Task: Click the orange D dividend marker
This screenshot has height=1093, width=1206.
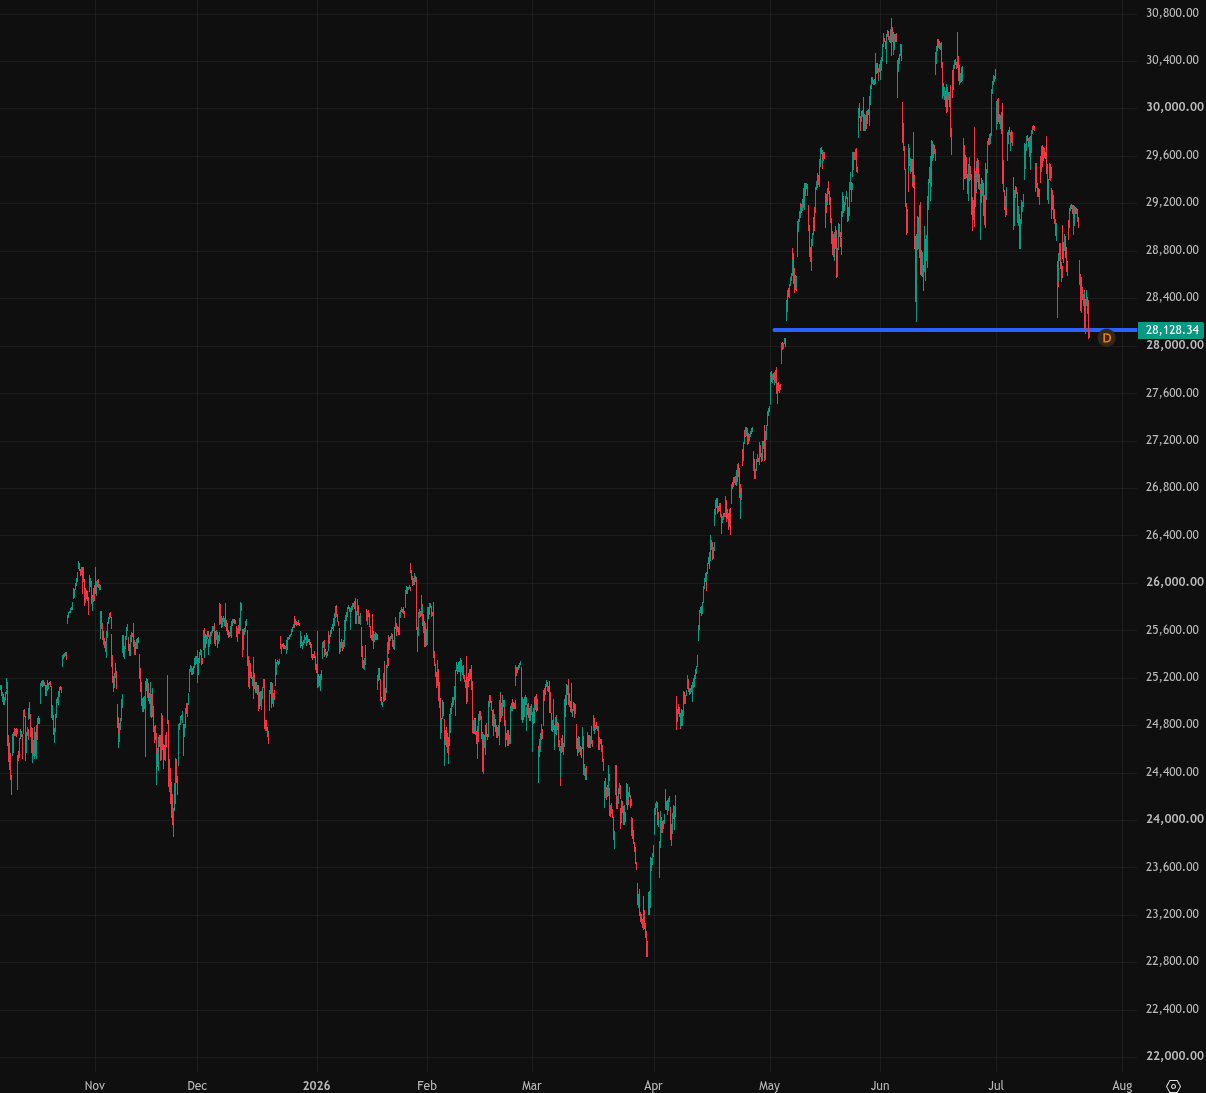Action: tap(1106, 338)
